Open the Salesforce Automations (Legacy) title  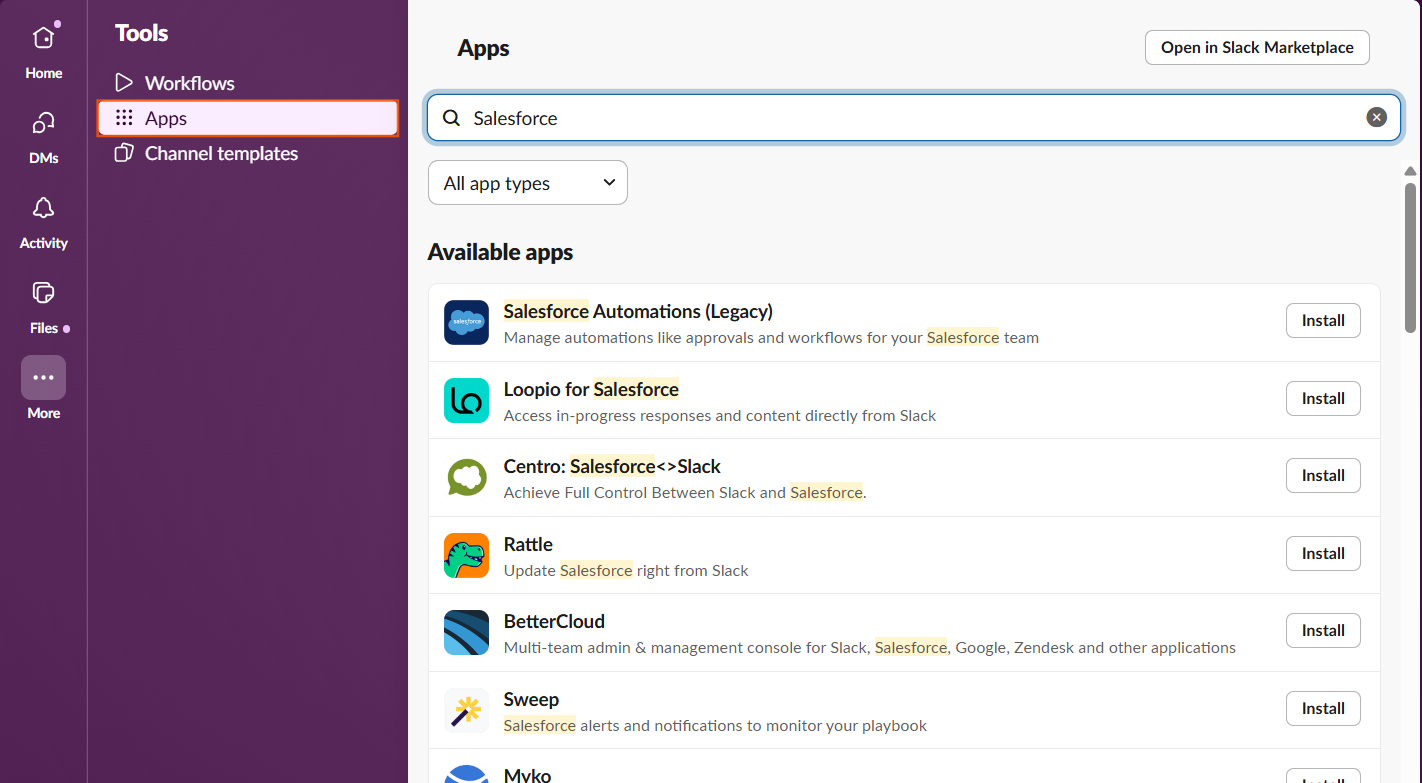click(638, 311)
